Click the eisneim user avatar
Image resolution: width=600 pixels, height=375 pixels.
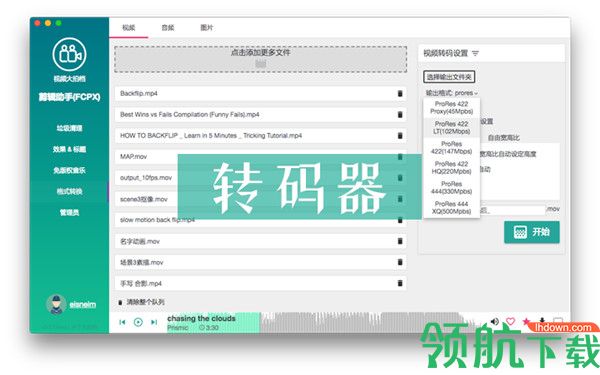click(56, 304)
